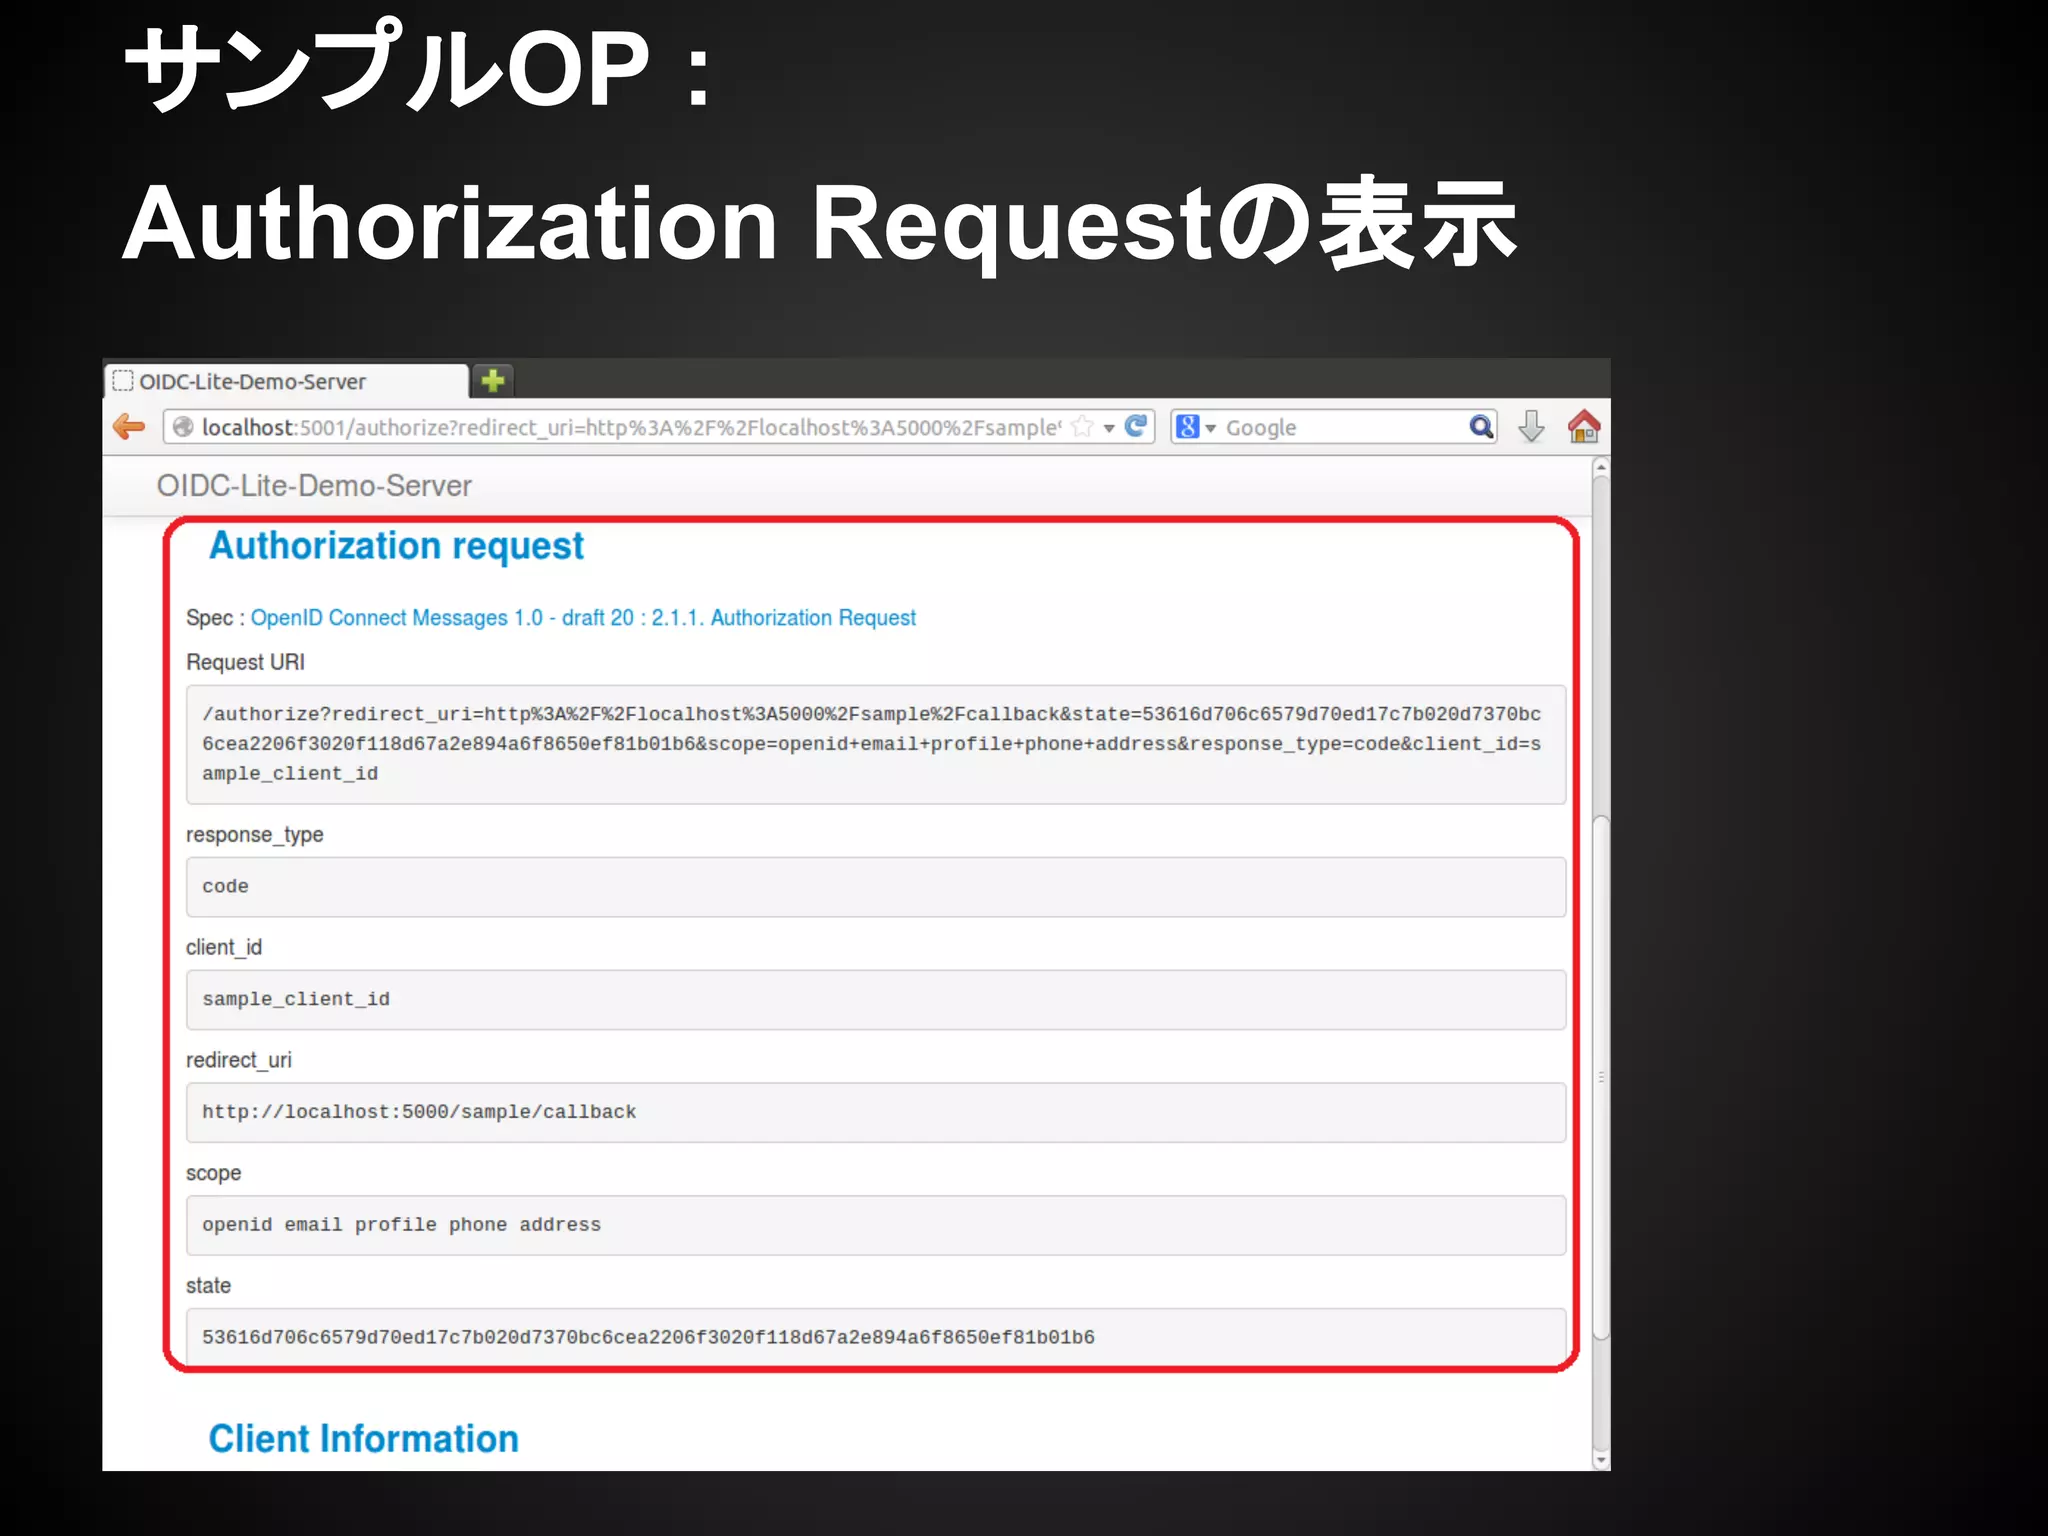Image resolution: width=2048 pixels, height=1536 pixels.
Task: Open a new tab with plus icon
Action: pos(493,380)
